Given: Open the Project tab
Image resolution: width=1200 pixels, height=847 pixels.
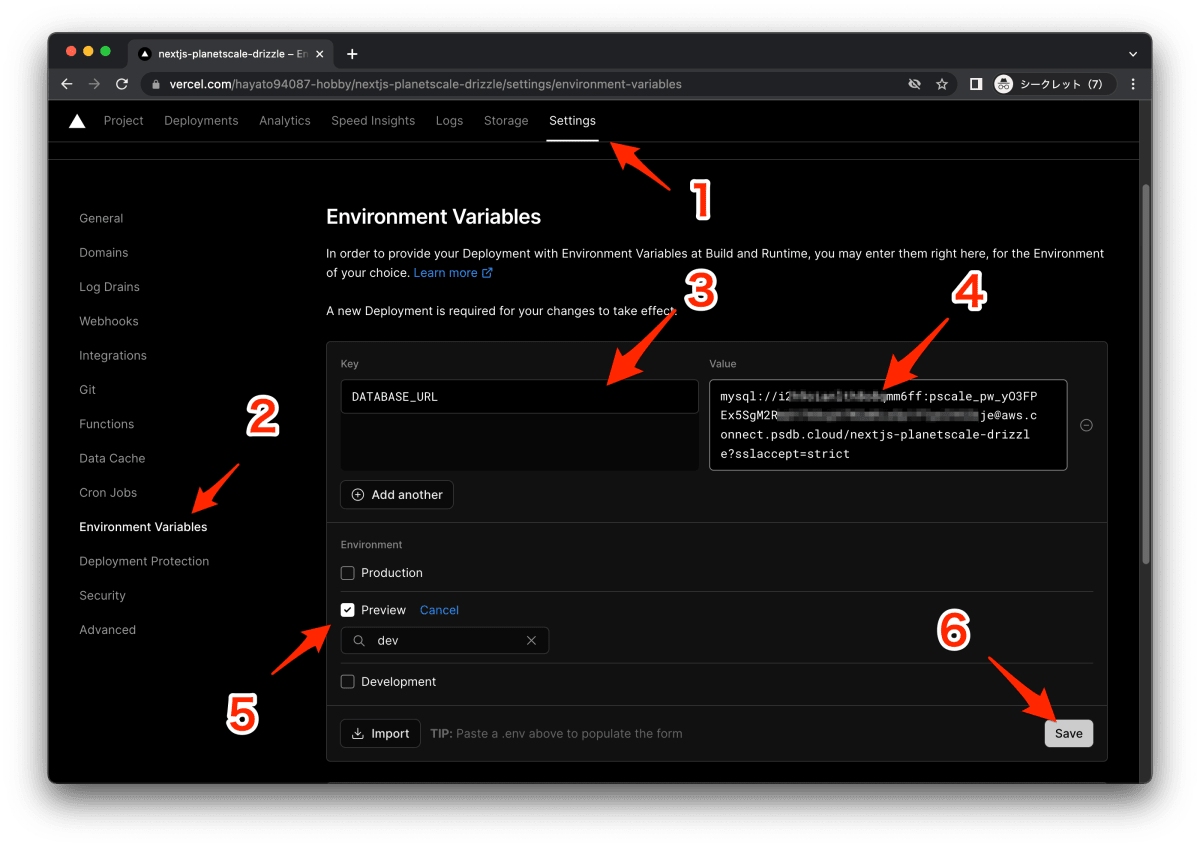Looking at the screenshot, I should (124, 120).
